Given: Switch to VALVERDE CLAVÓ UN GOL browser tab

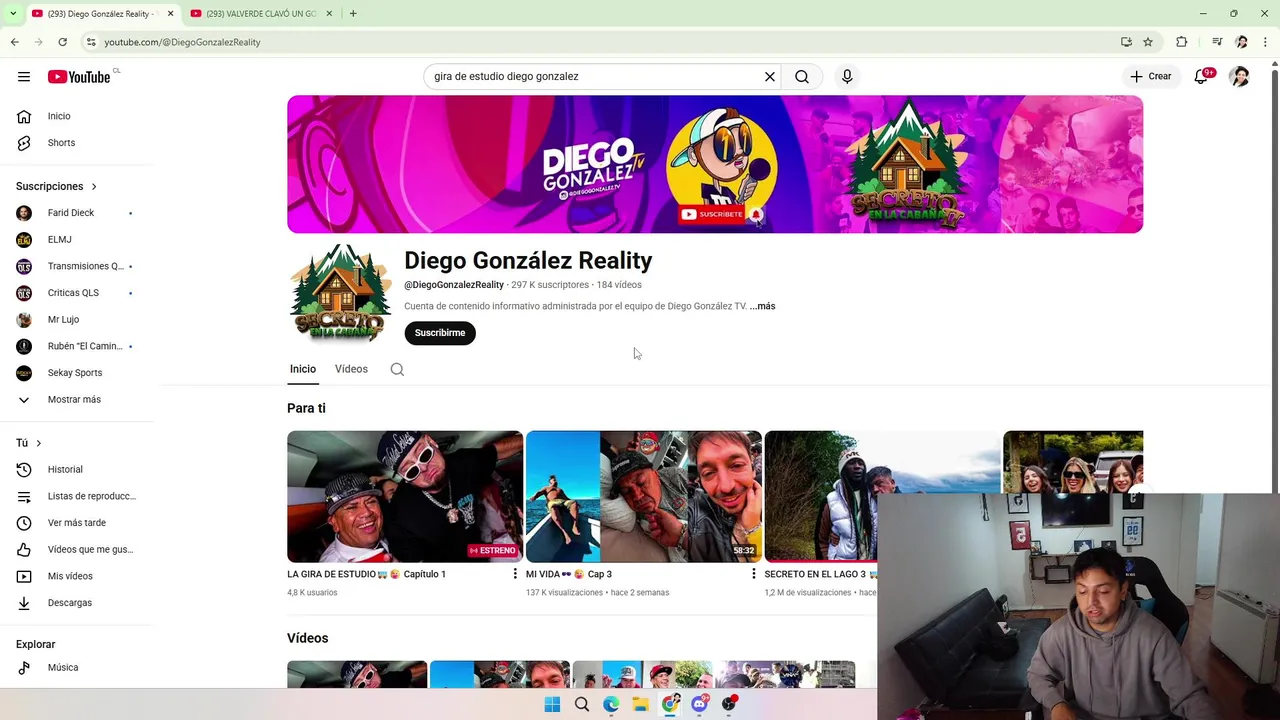Looking at the screenshot, I should (x=260, y=13).
